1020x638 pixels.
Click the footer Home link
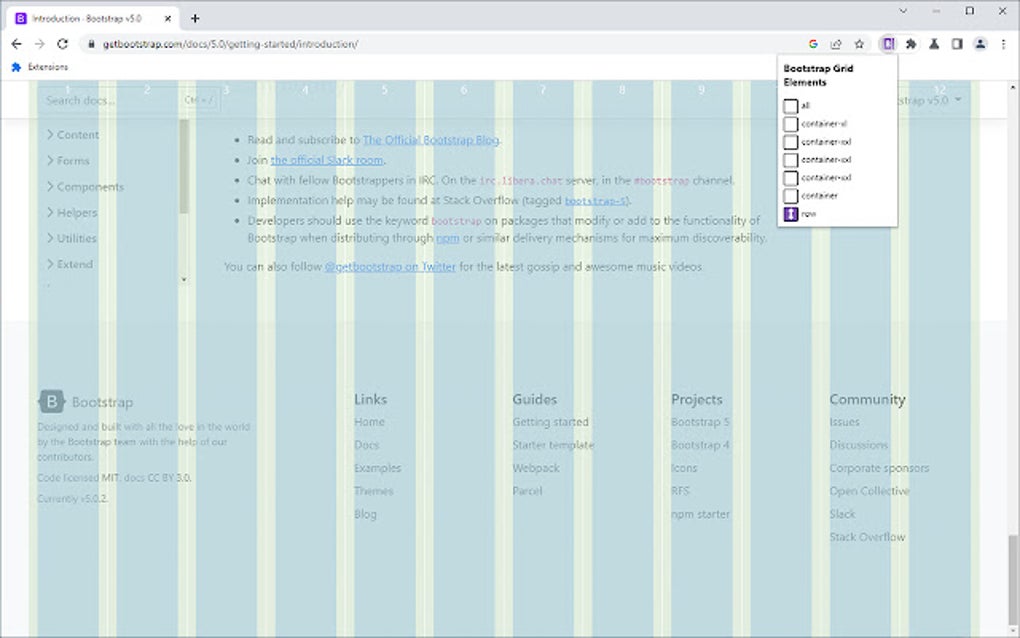[x=369, y=422]
